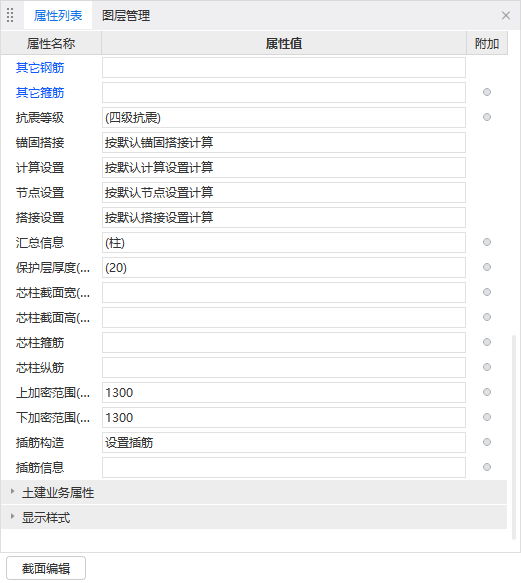521x583 pixels.
Task: Select the 节点设置 property name
Action: tap(40, 193)
